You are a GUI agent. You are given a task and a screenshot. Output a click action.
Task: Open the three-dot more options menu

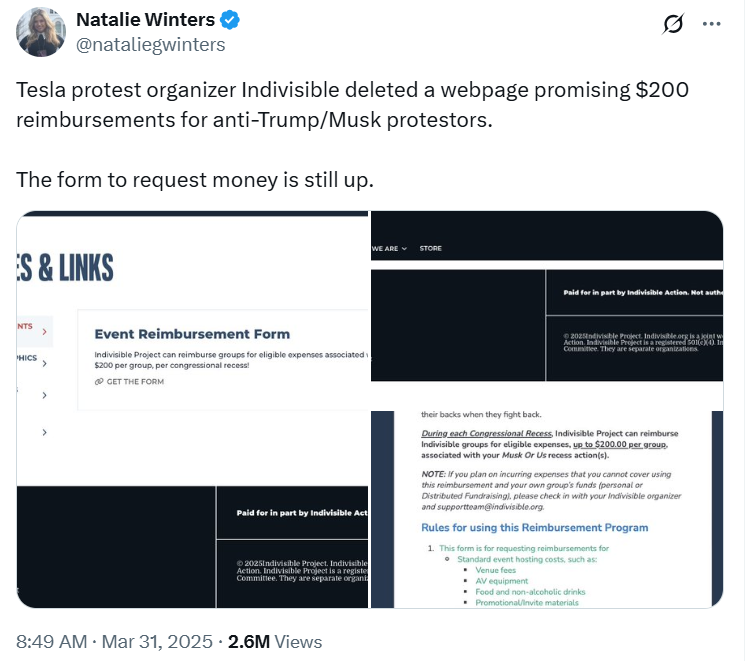[710, 24]
